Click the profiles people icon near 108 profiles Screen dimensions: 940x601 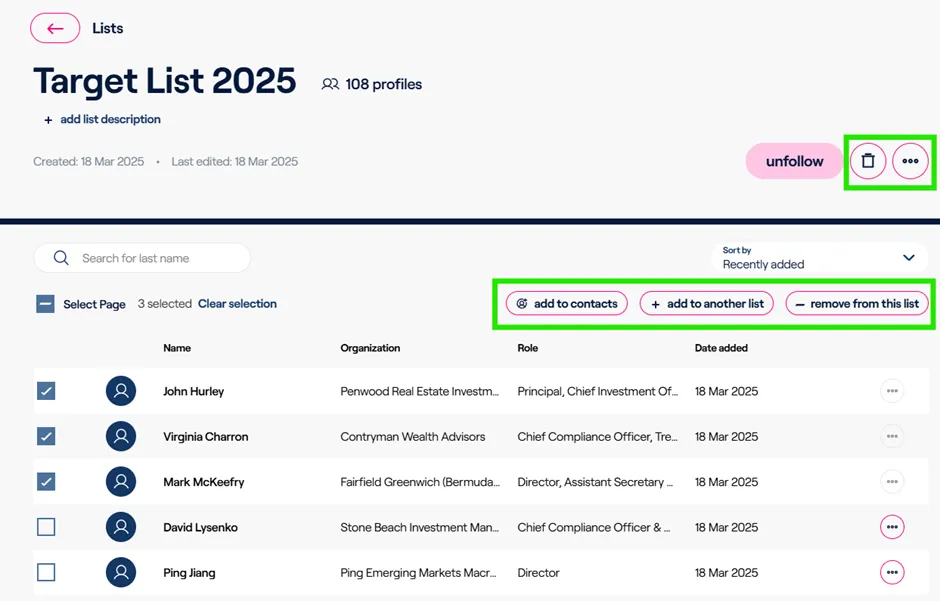pos(330,84)
